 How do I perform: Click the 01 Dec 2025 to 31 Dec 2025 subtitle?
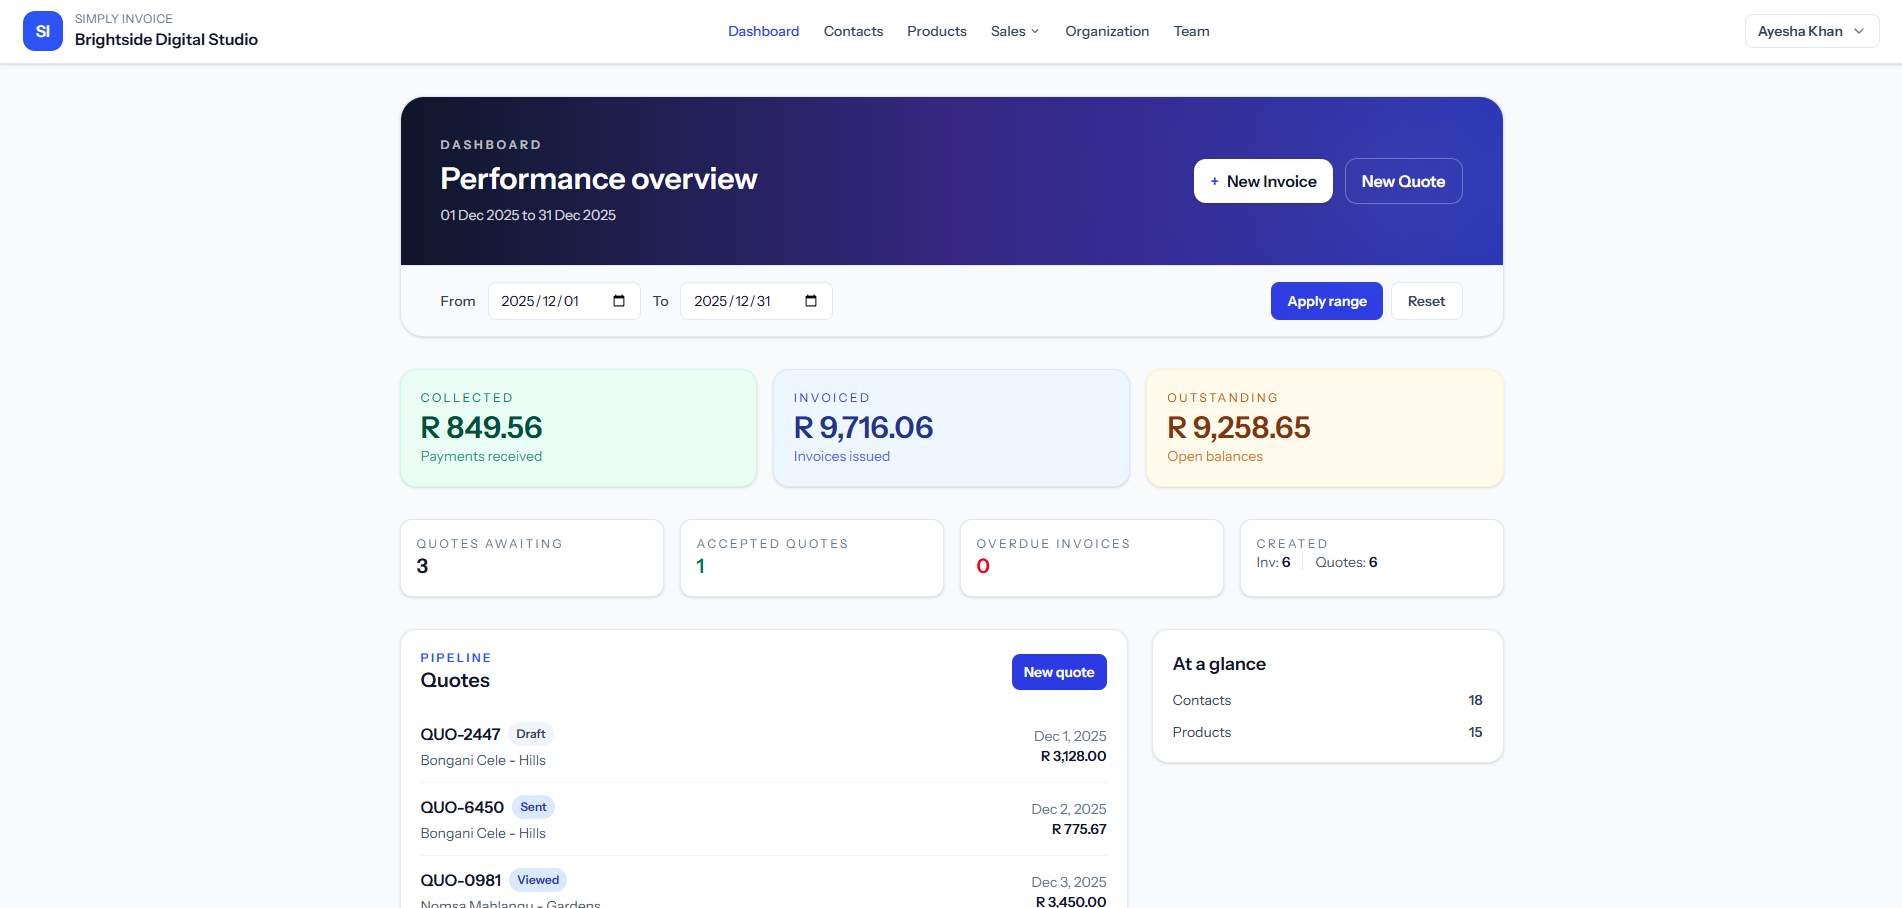(x=528, y=215)
